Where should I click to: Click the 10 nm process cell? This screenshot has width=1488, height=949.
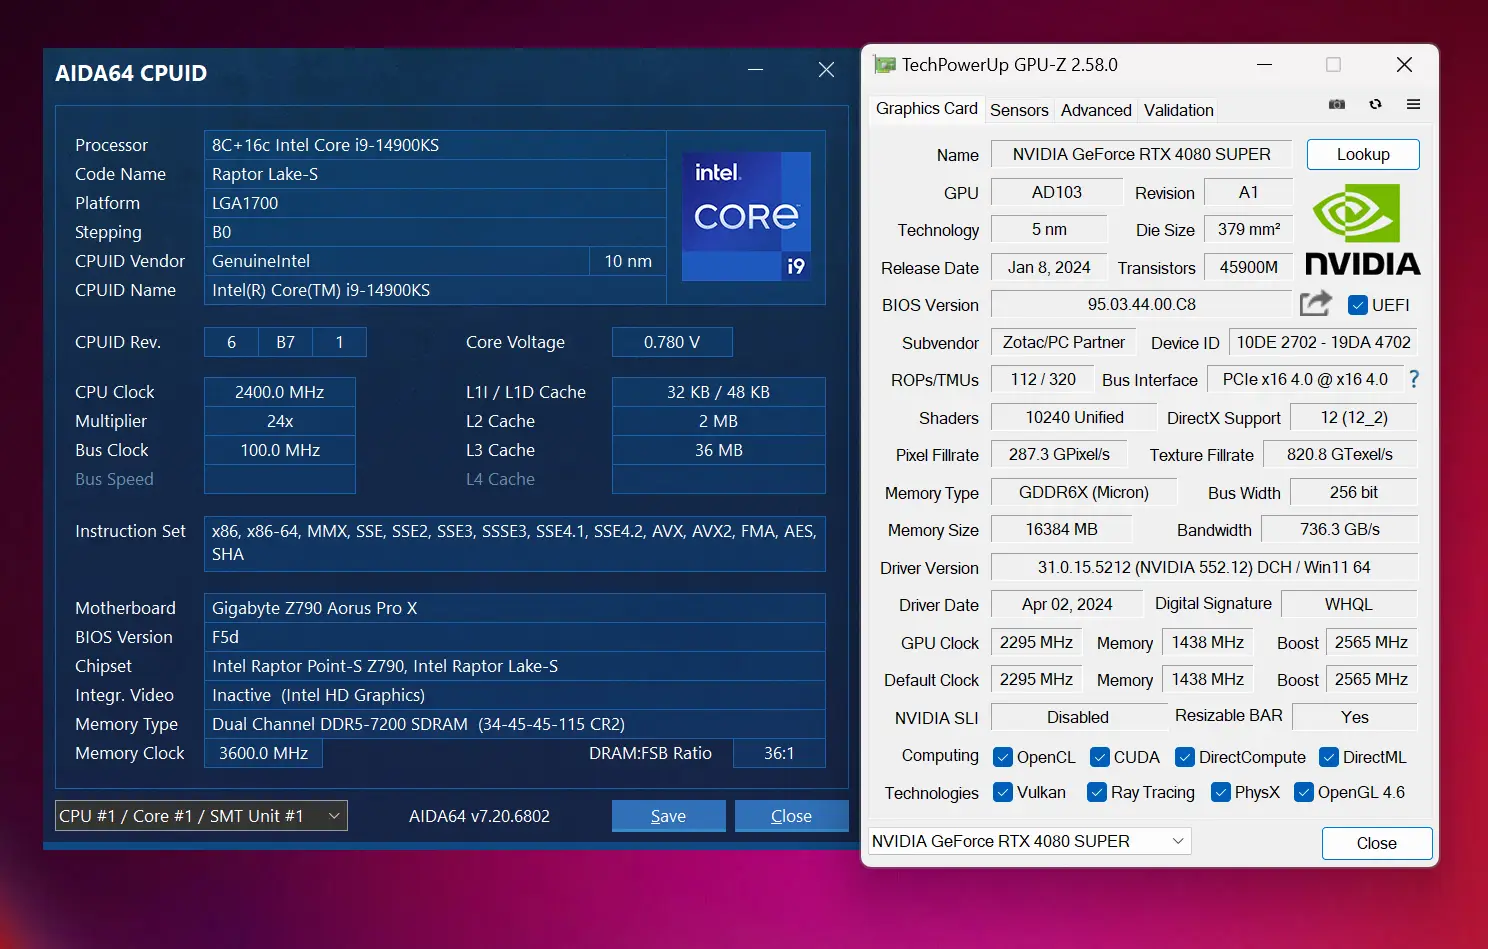click(628, 261)
